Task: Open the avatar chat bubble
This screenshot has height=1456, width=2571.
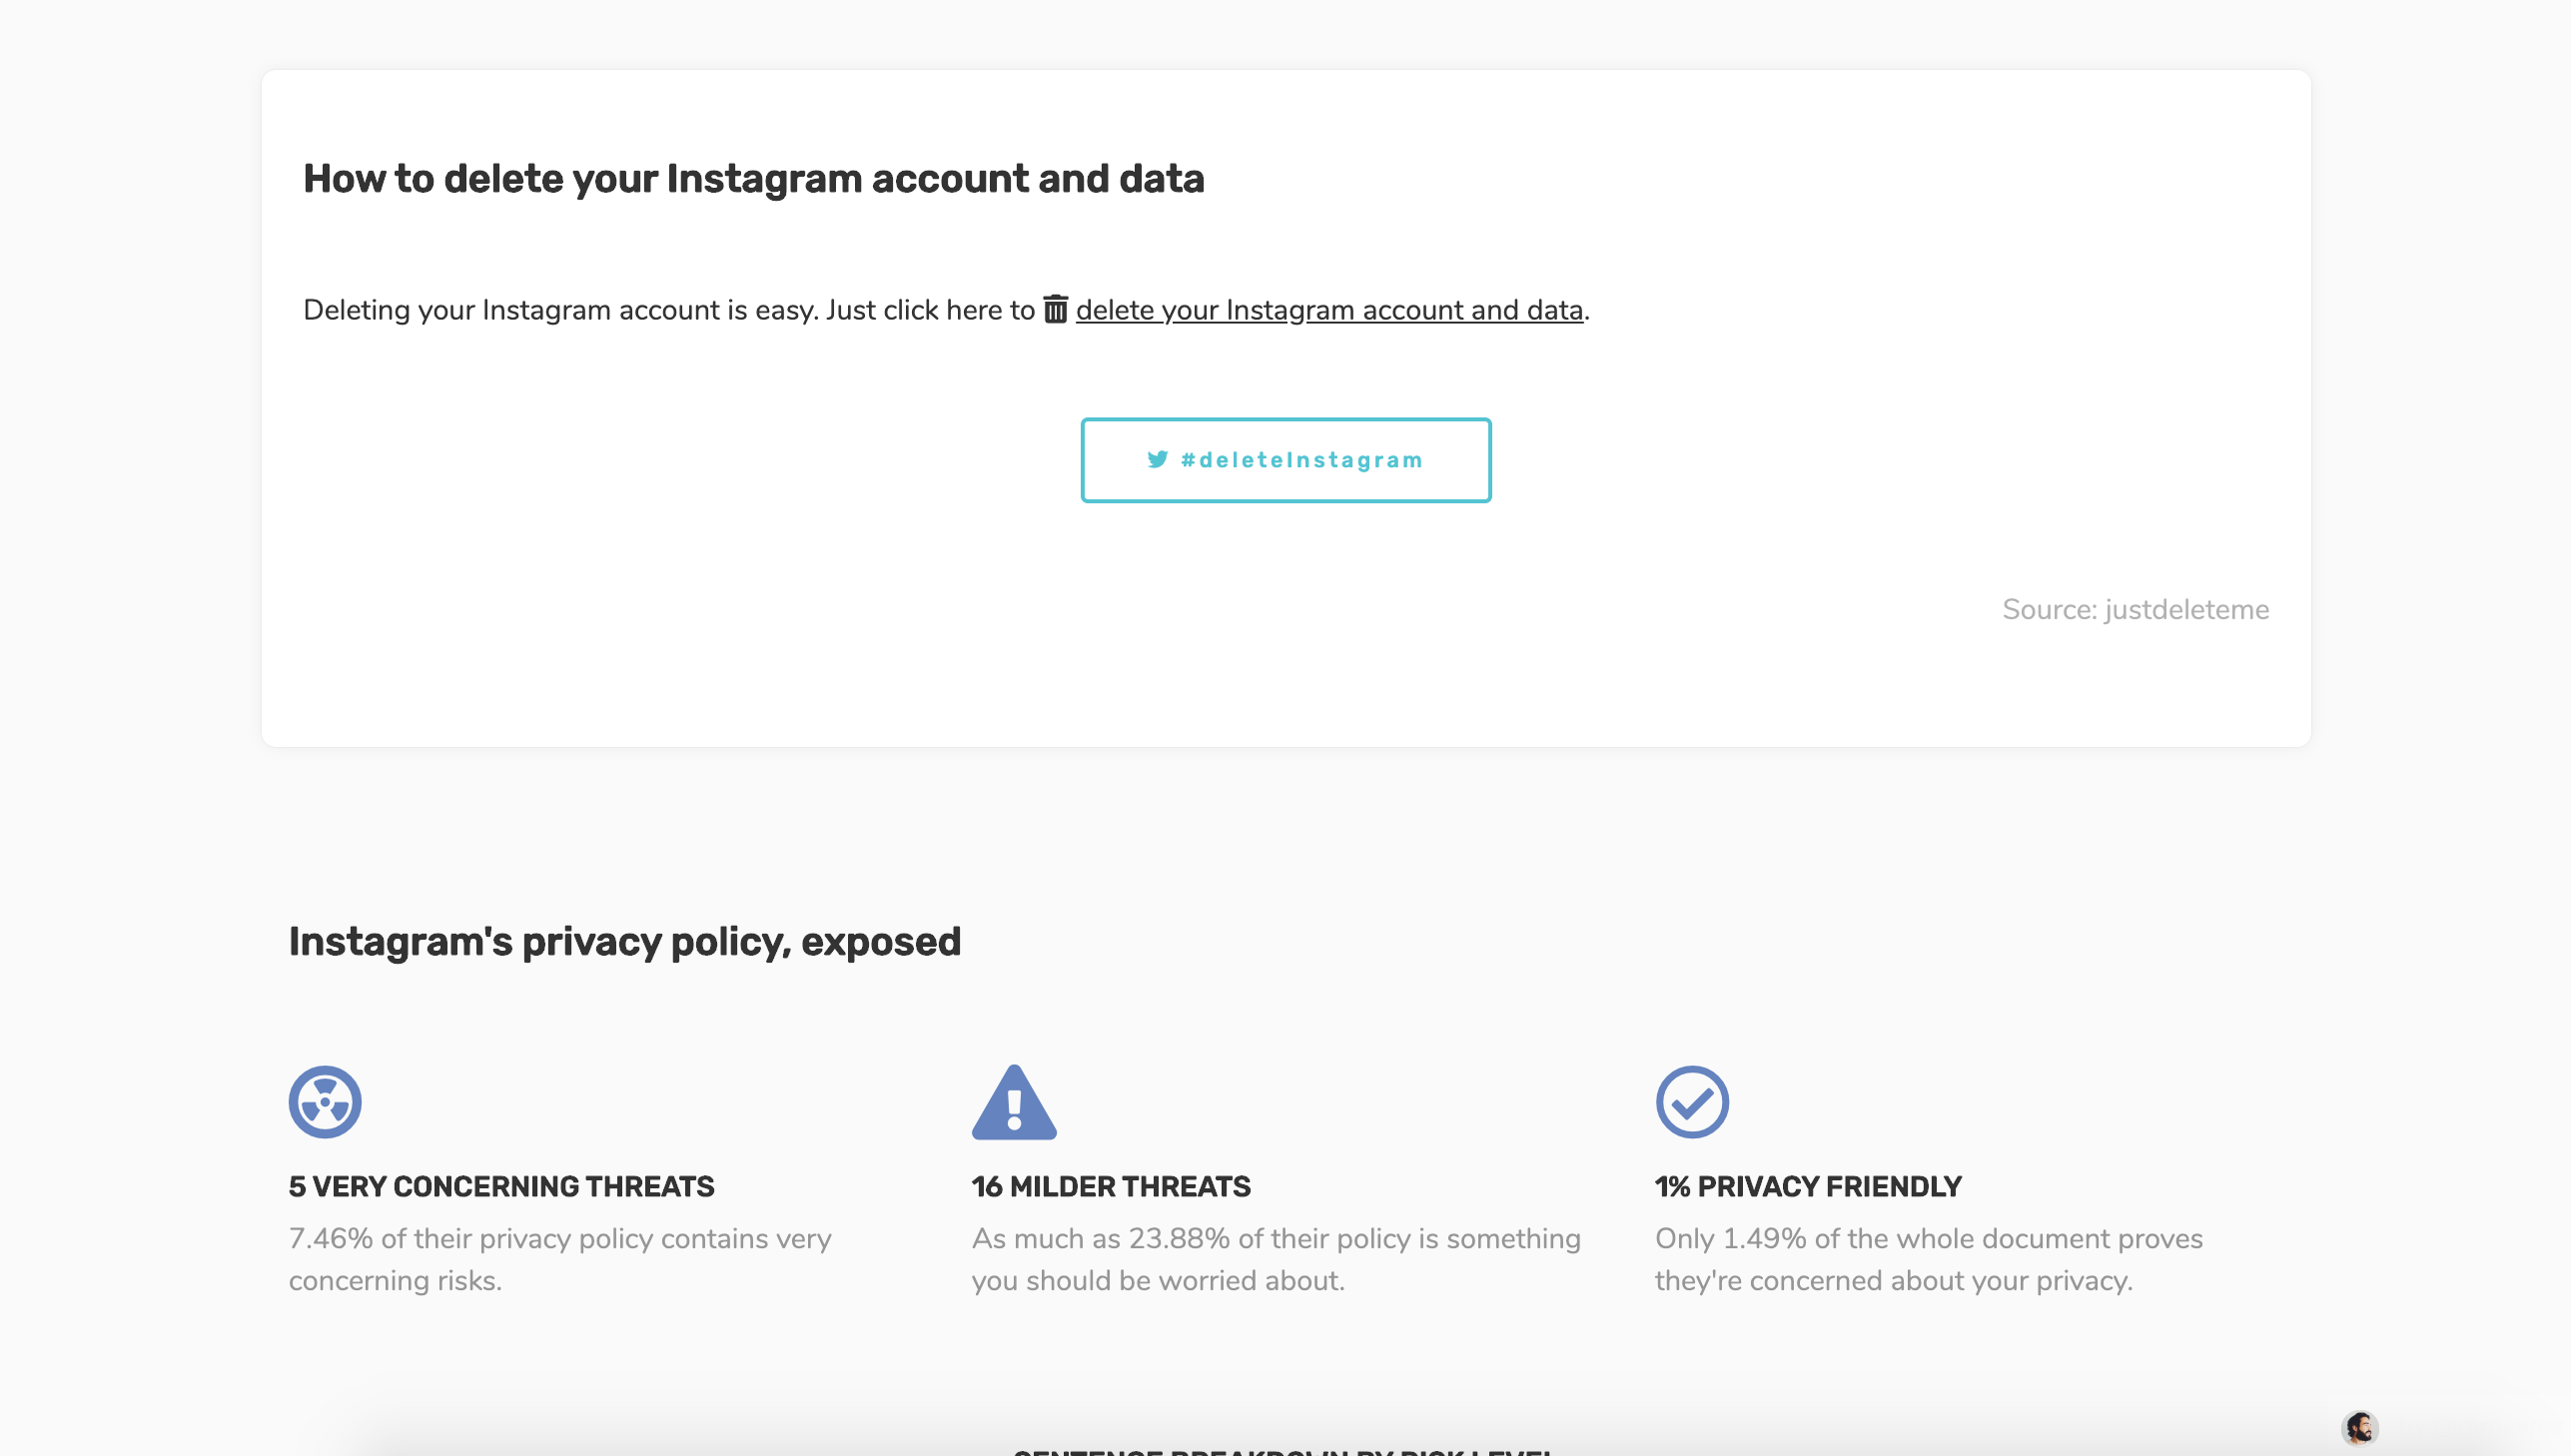Action: (2359, 1427)
